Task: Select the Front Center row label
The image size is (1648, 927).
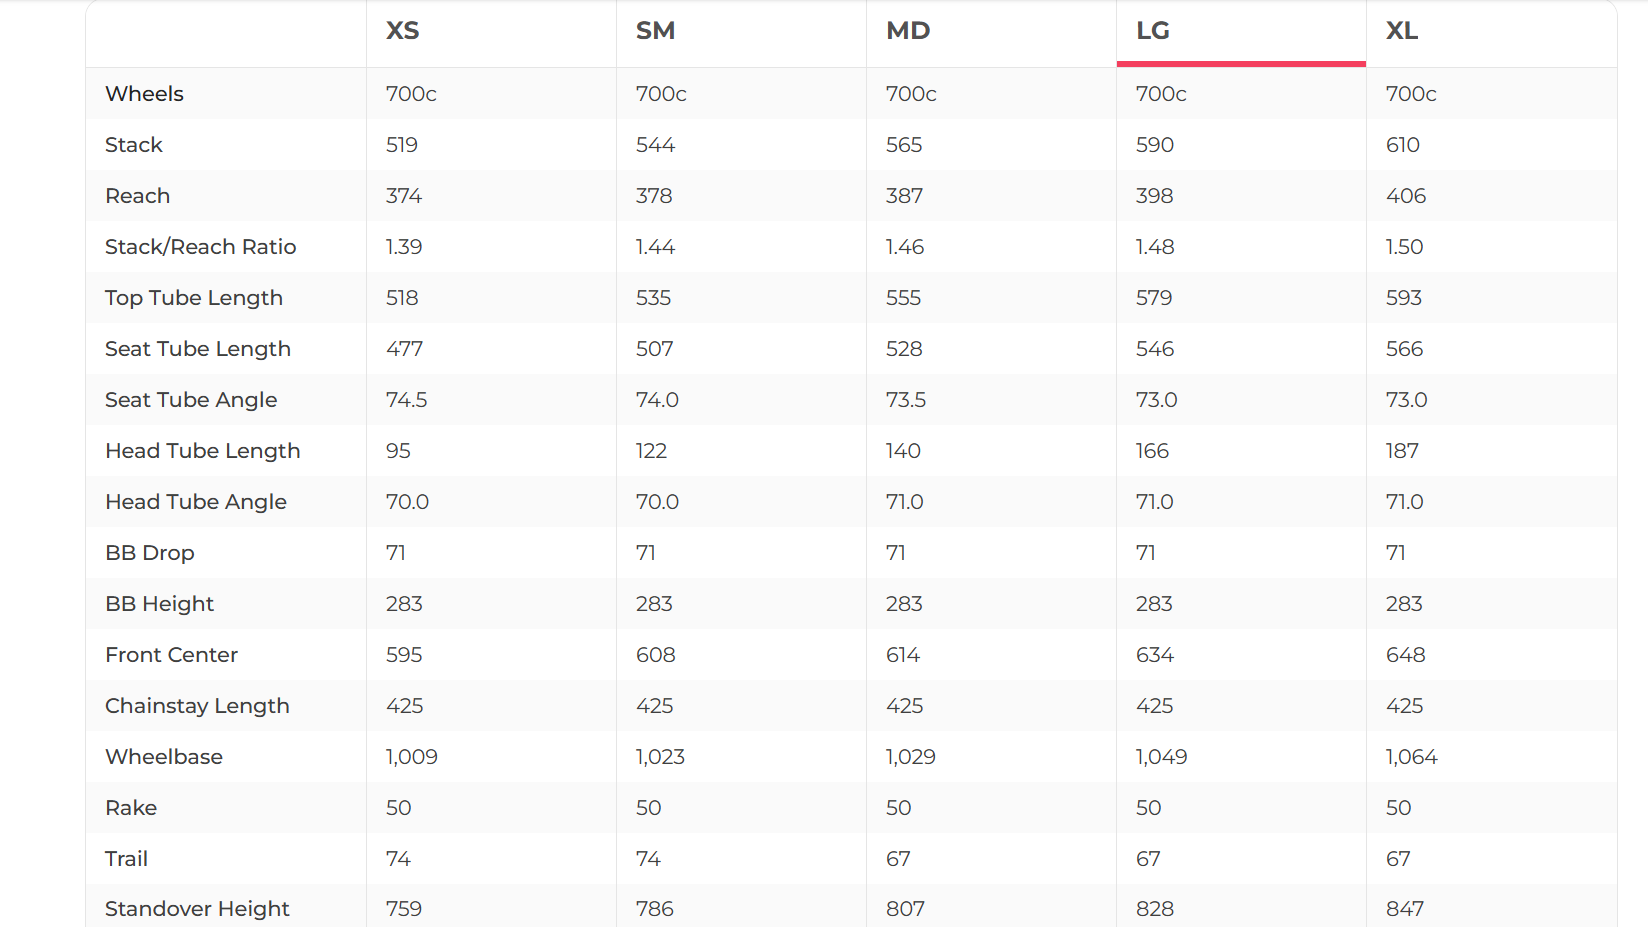Action: (171, 655)
